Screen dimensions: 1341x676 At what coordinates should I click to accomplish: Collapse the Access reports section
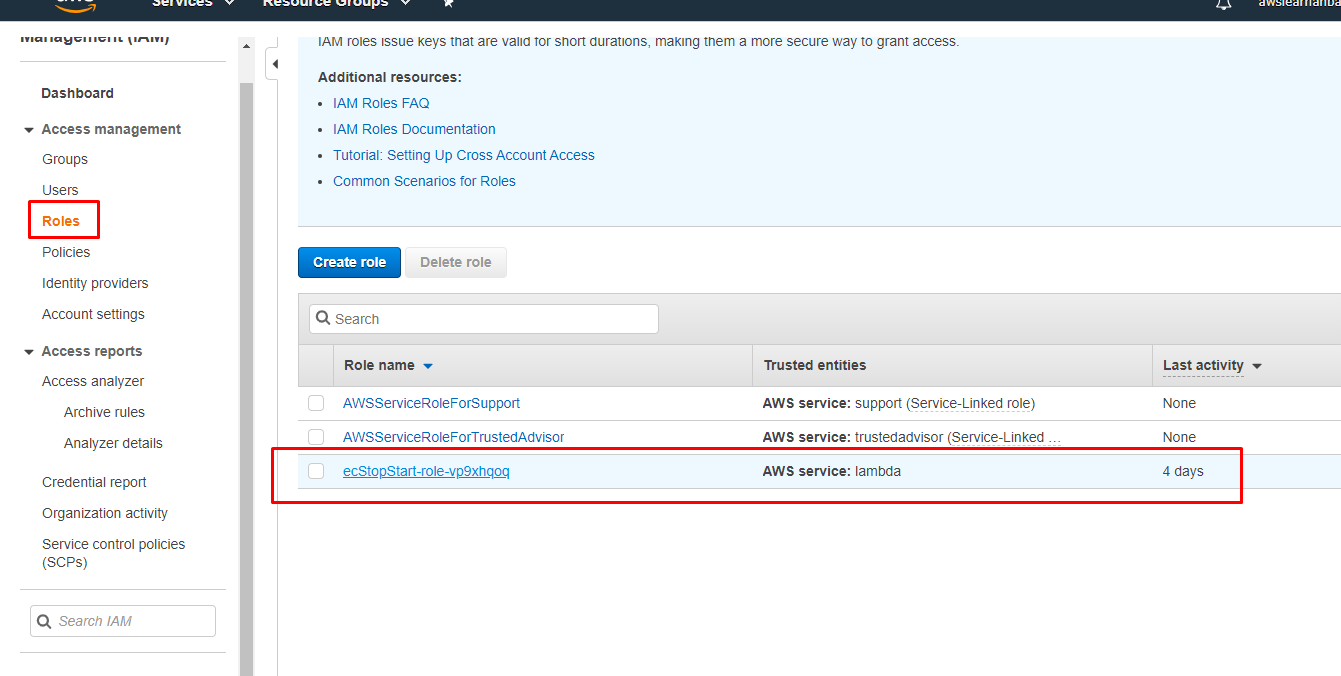point(28,351)
